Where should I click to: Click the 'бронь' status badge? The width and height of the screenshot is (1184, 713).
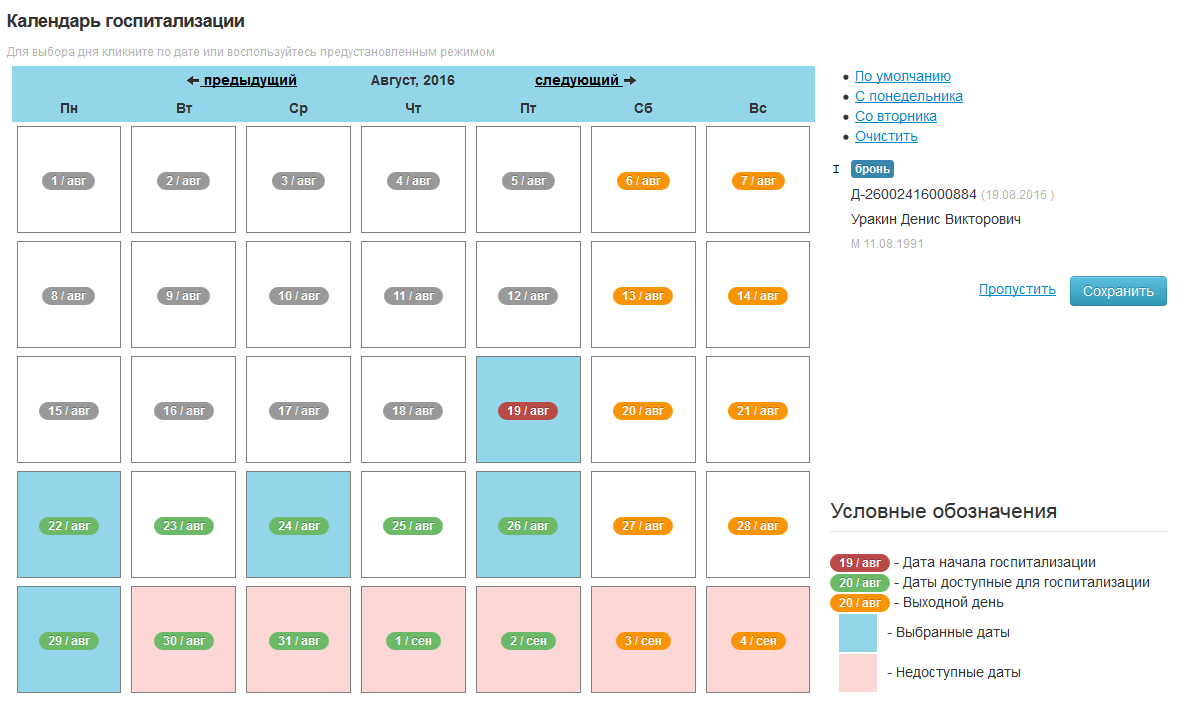872,169
